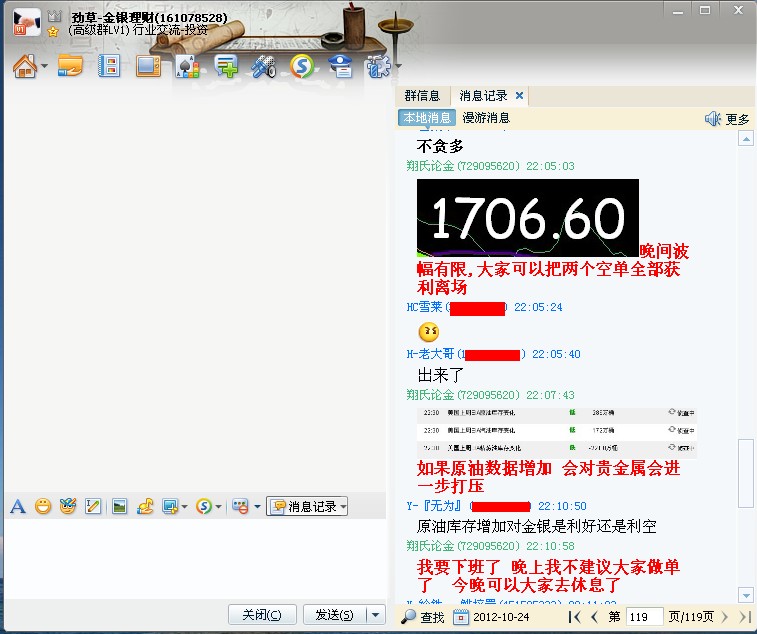The width and height of the screenshot is (757, 634).
Task: Open the group album icon
Action: point(148,67)
